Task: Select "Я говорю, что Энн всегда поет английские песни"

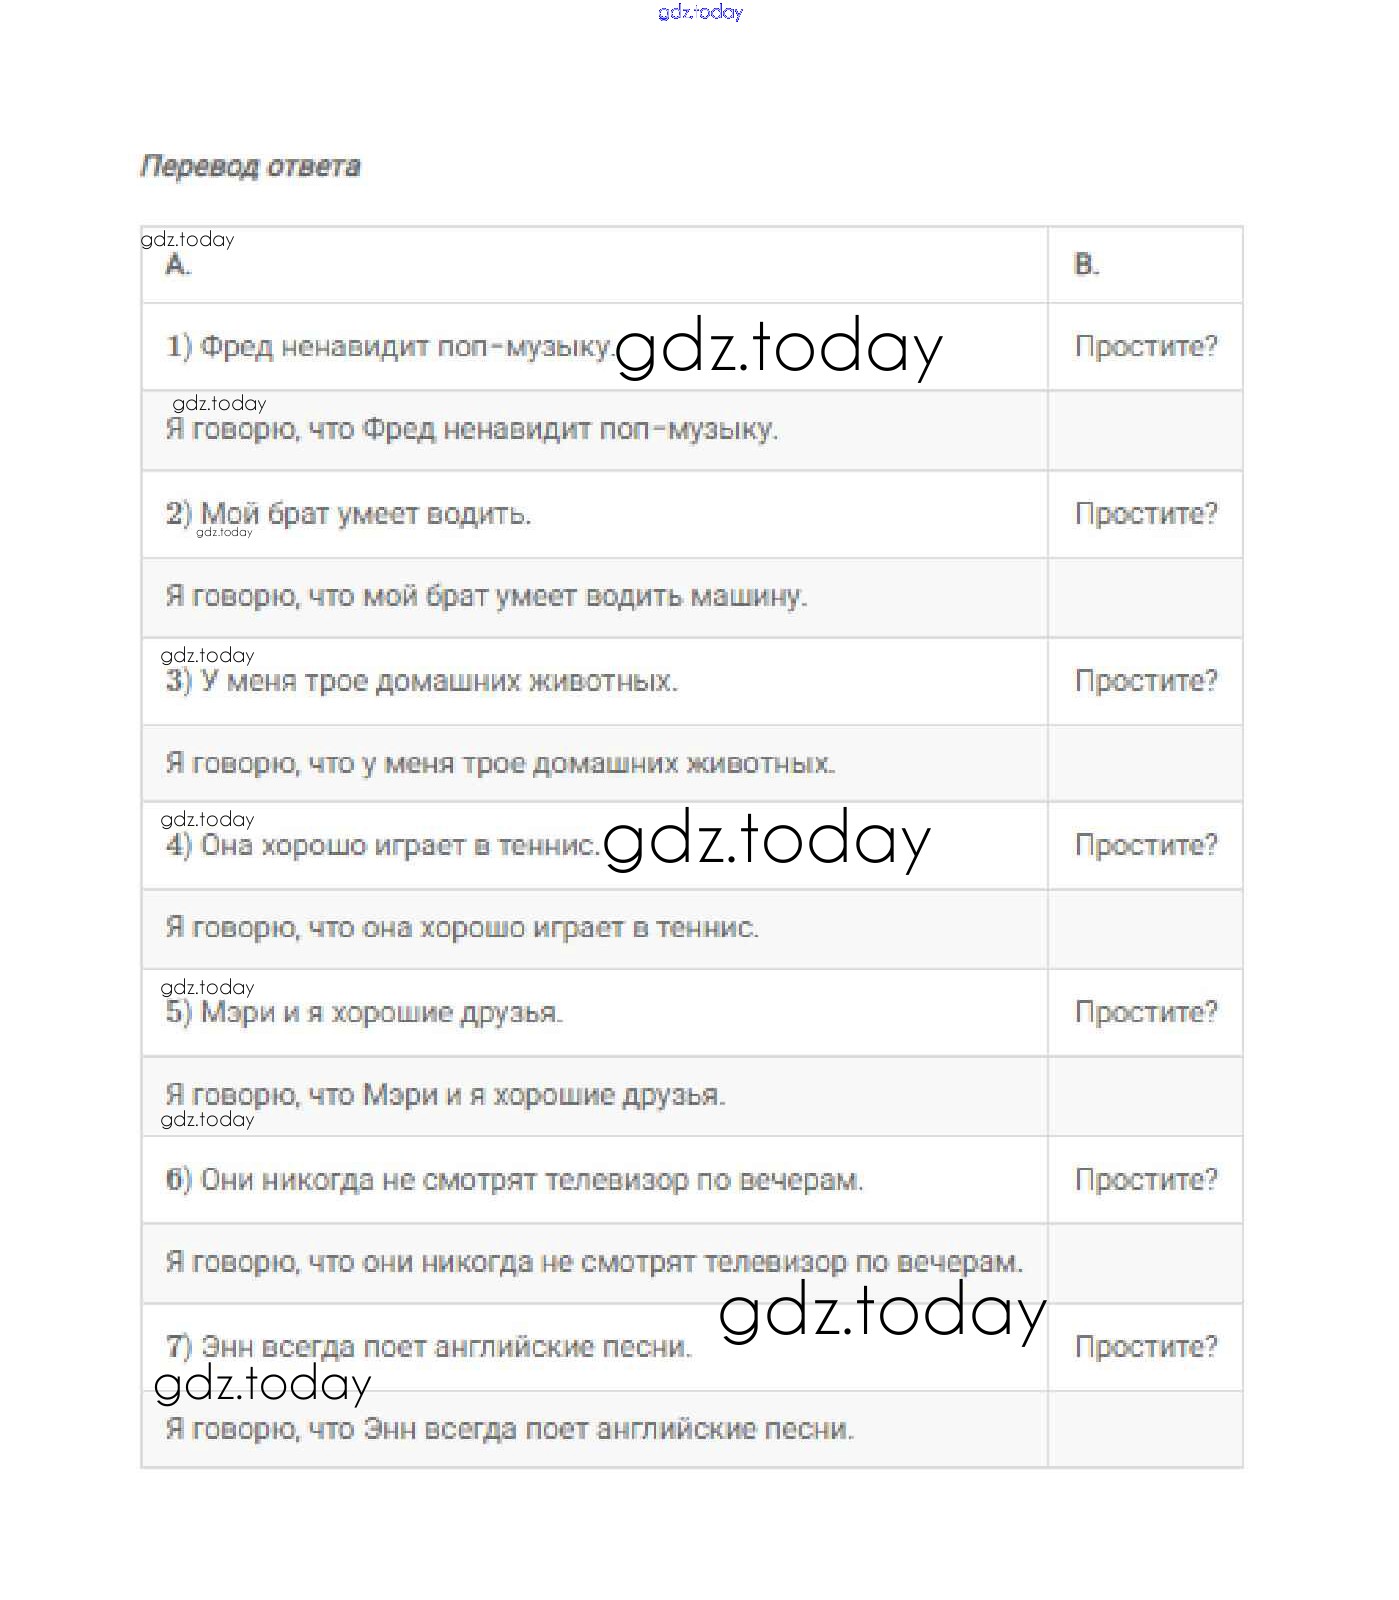Action: coord(509,1429)
